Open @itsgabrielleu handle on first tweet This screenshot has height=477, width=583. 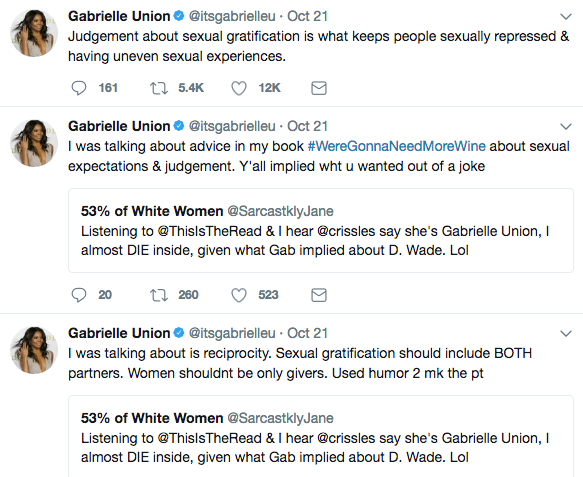(232, 16)
